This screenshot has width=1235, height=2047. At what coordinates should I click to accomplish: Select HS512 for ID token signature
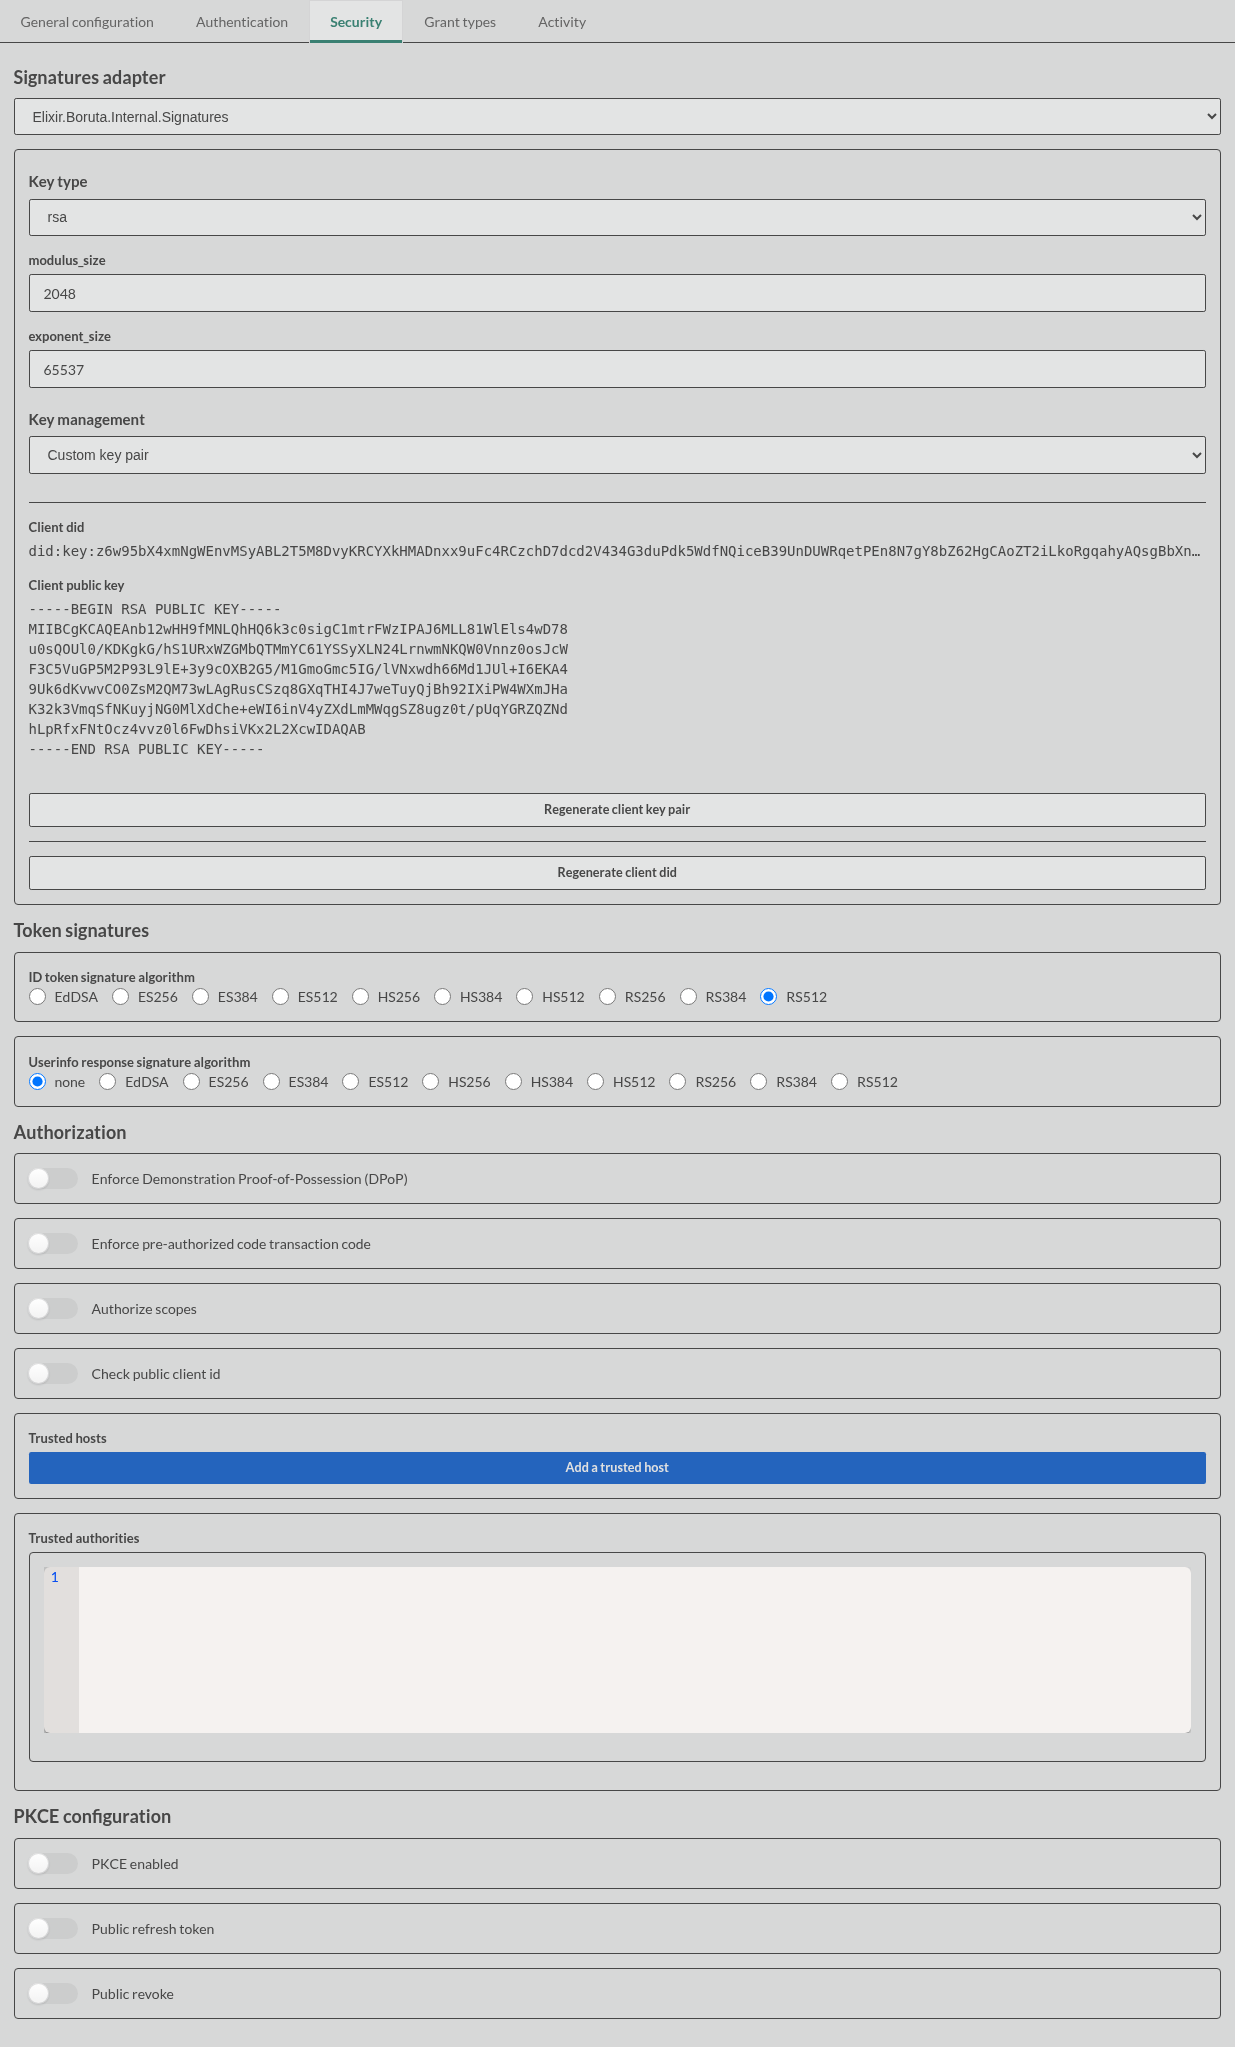click(x=525, y=997)
